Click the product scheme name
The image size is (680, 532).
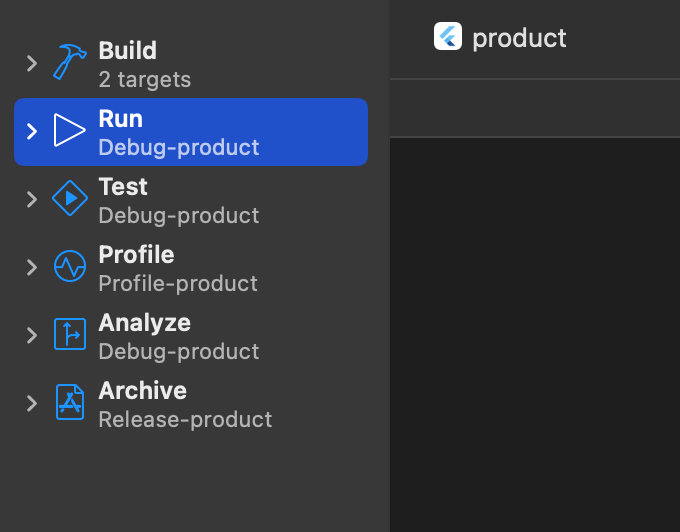(x=519, y=38)
